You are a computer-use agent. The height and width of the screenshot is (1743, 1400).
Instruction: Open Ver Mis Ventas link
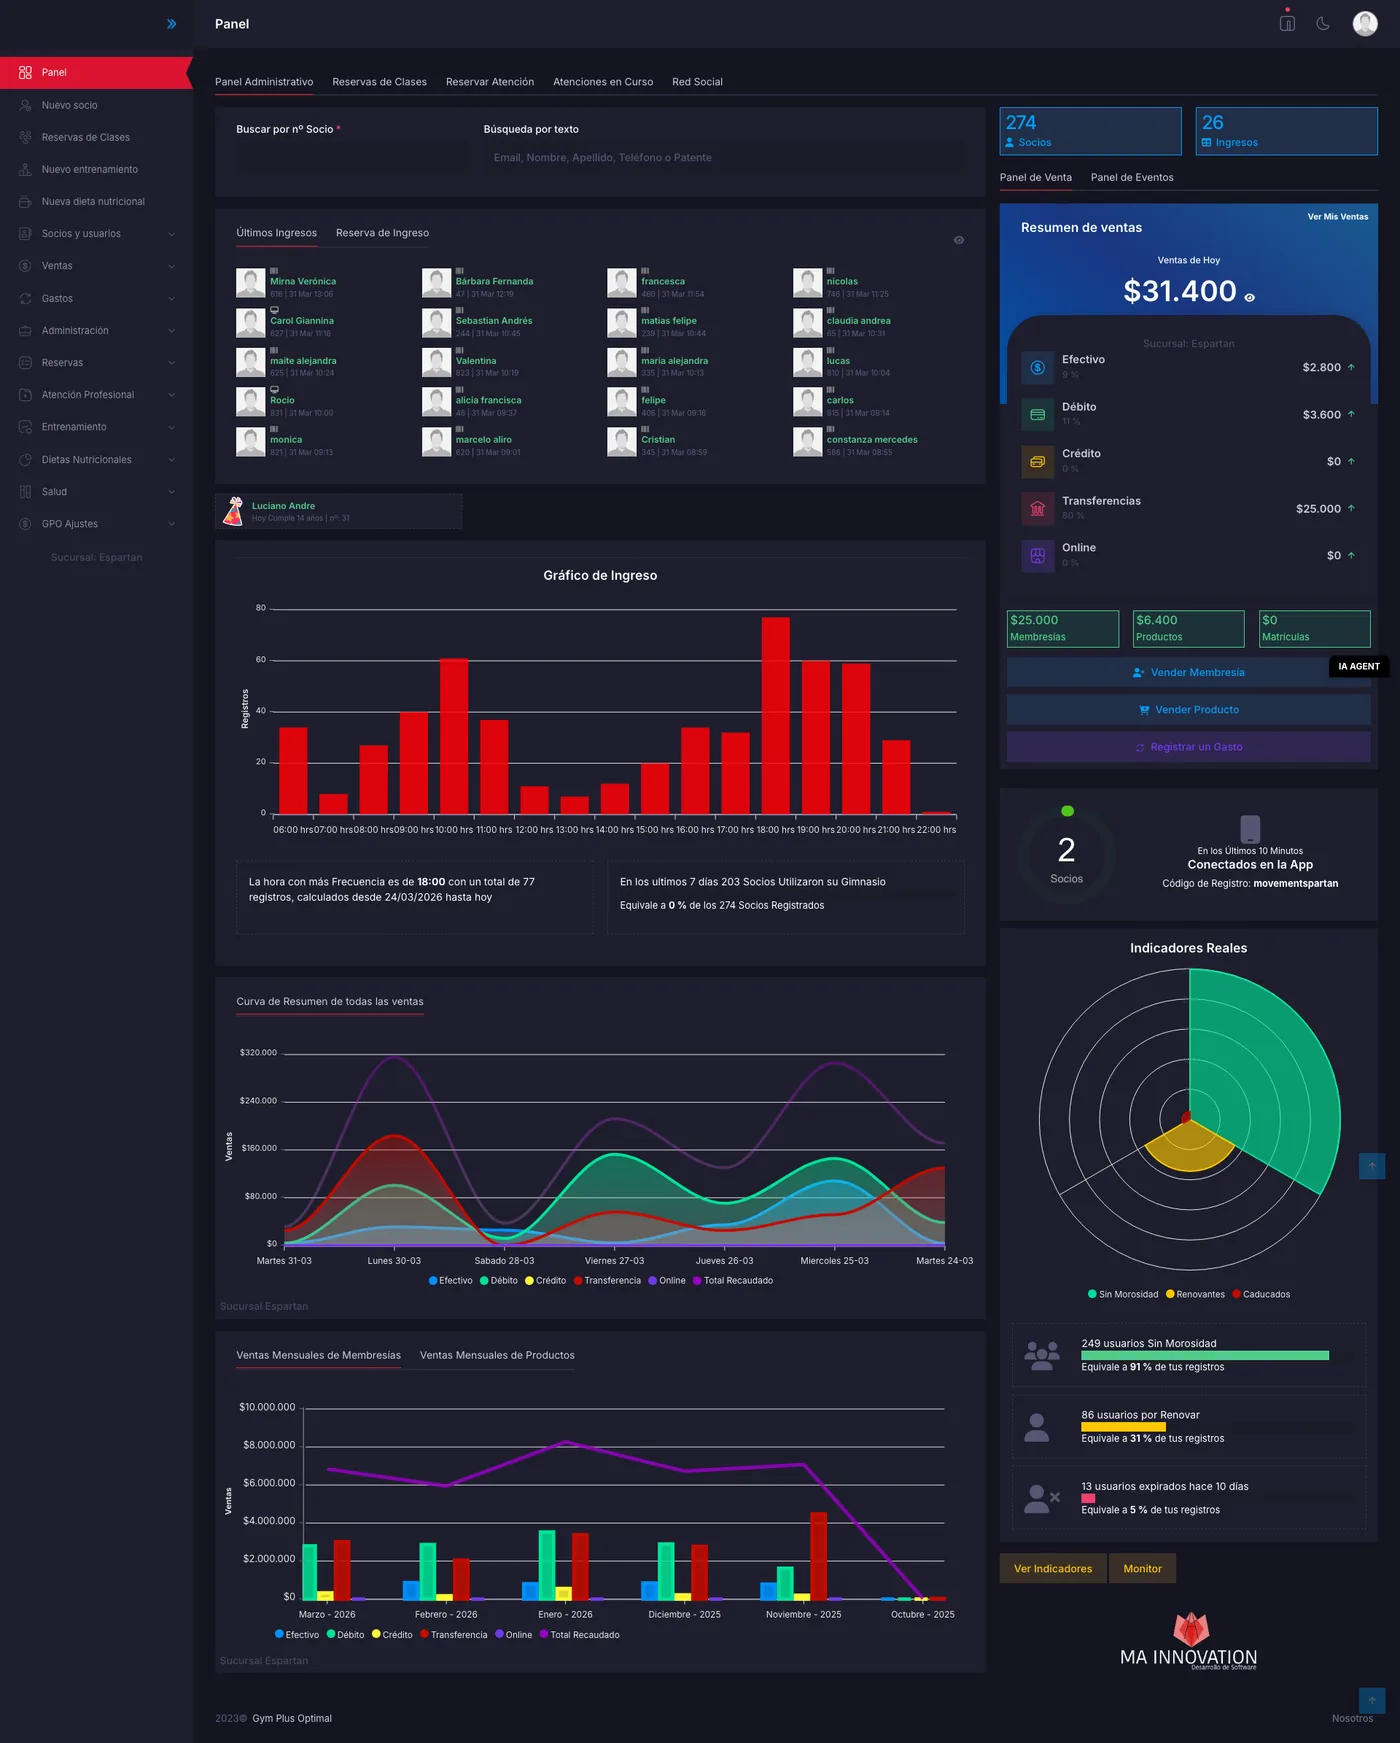tap(1338, 217)
